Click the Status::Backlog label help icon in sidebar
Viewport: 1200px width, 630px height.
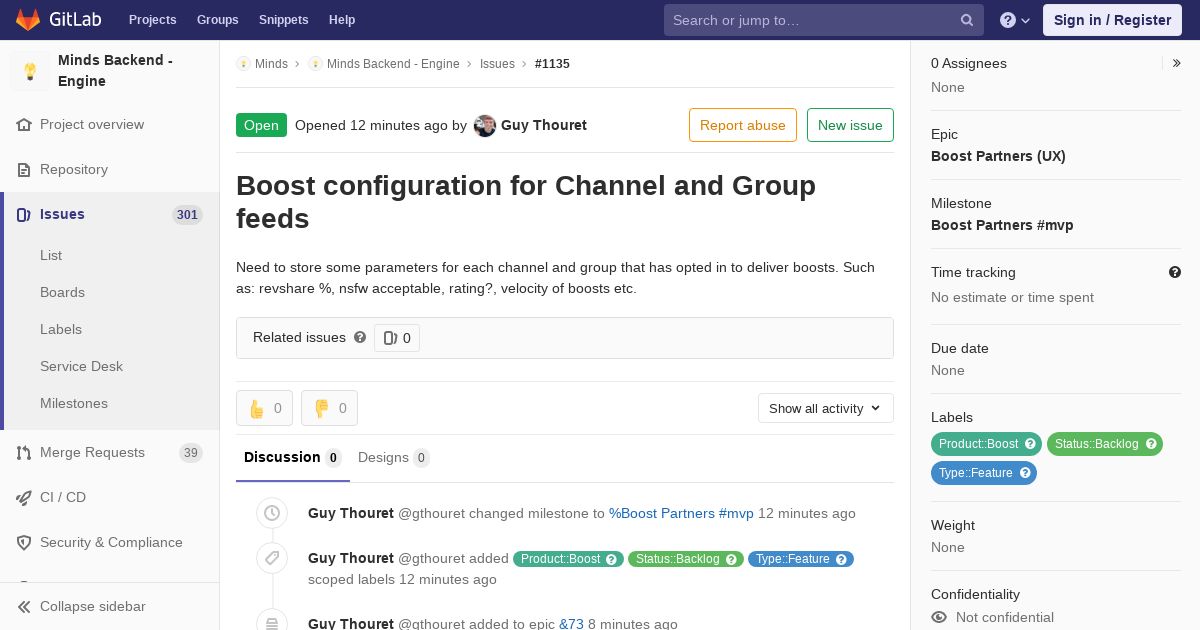point(1151,444)
